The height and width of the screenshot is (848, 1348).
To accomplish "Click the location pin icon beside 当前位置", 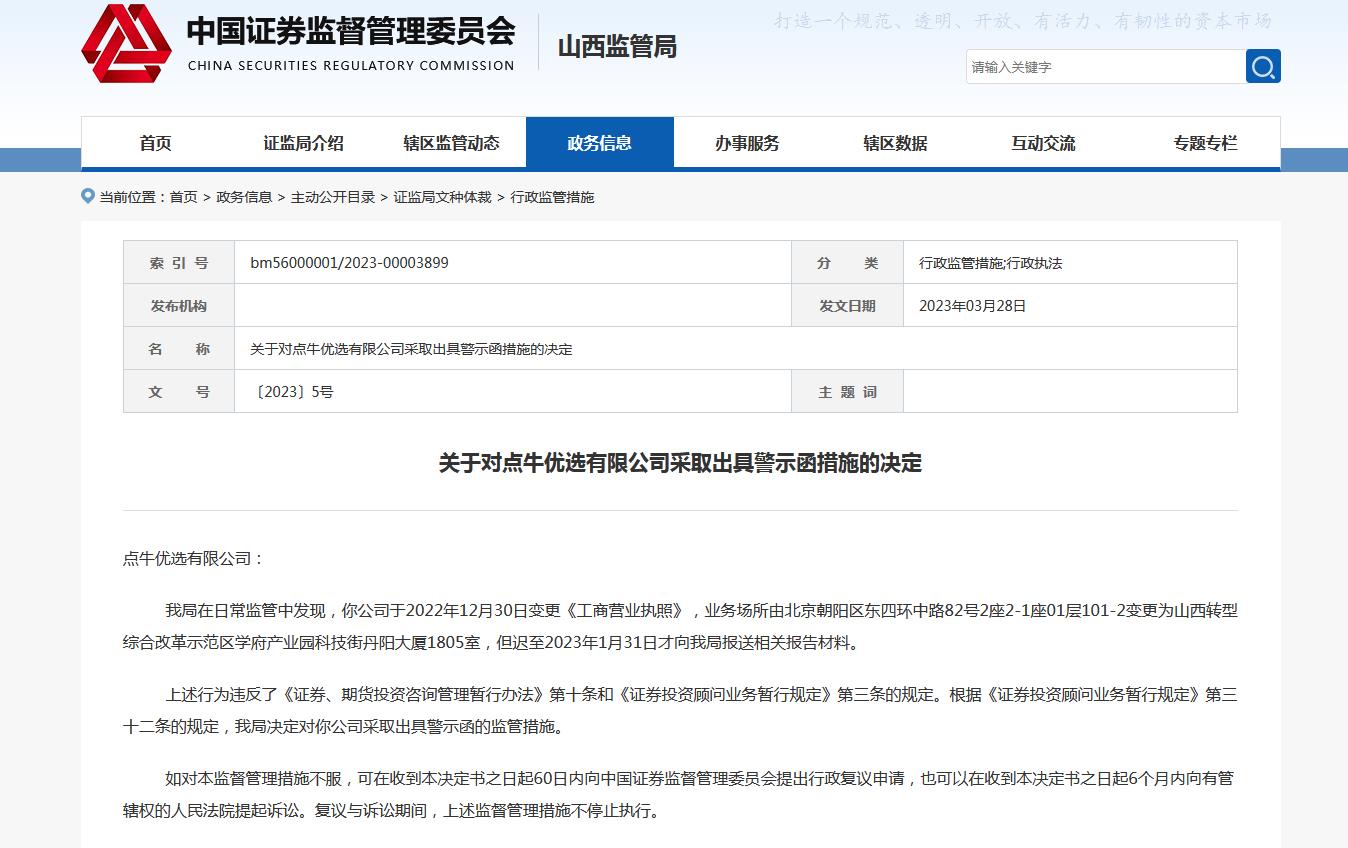I will tap(88, 196).
